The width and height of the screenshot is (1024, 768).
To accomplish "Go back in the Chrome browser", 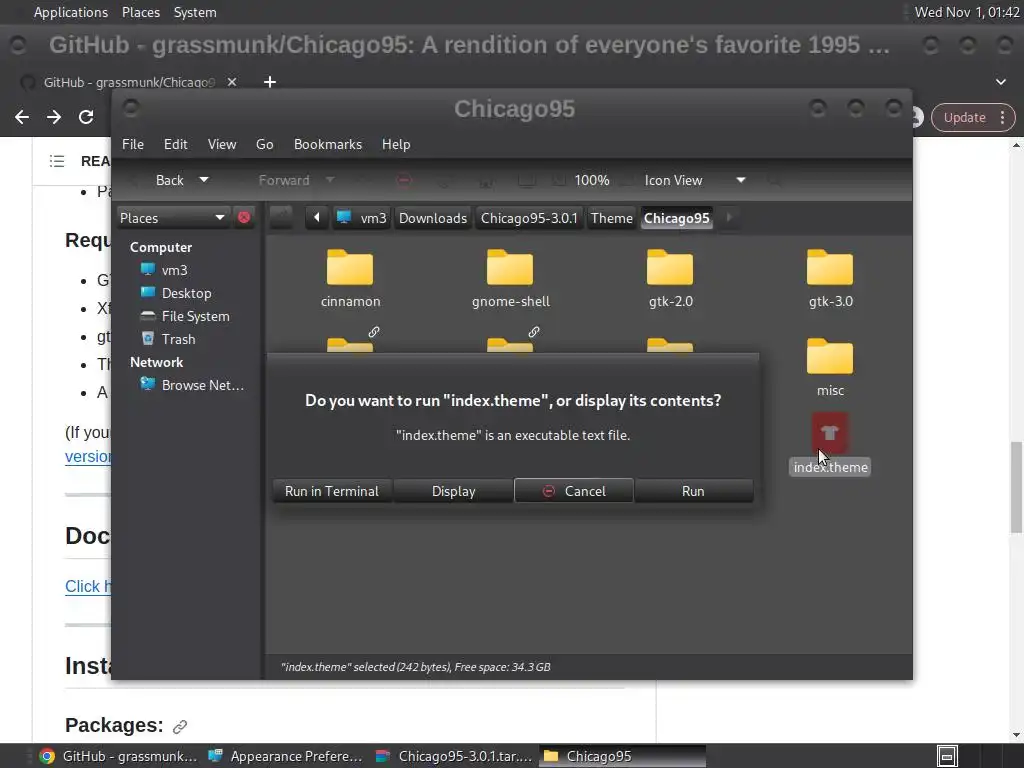I will click(x=22, y=117).
